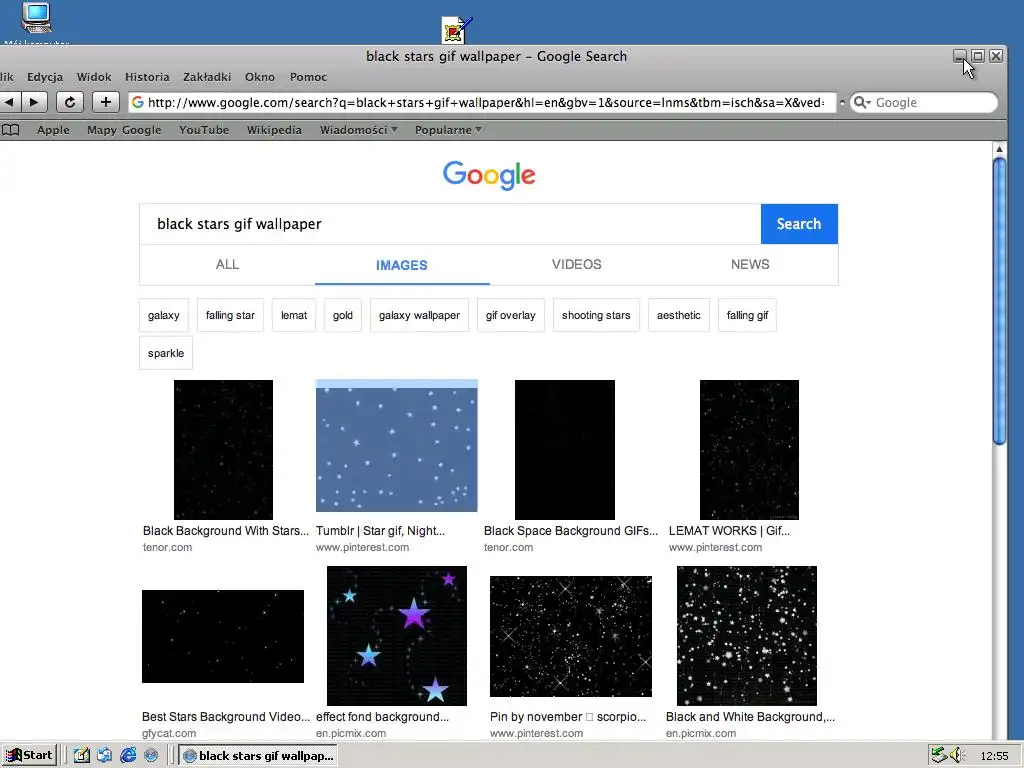Click the Apple bookmark
This screenshot has height=768, width=1024.
53,130
